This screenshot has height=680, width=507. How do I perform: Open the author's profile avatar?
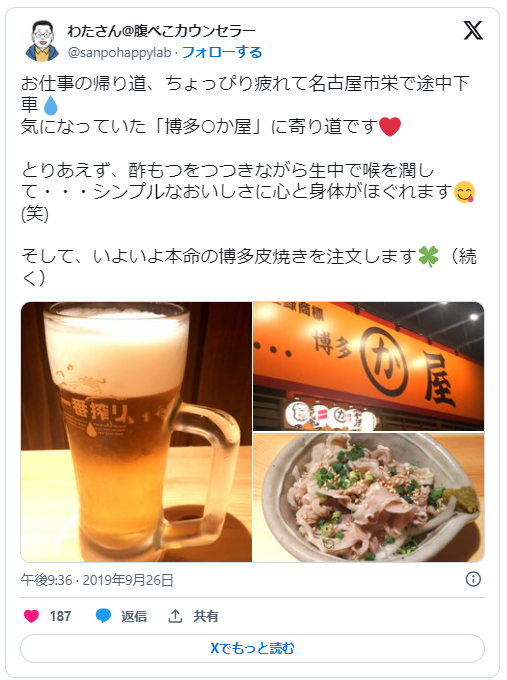[42, 41]
